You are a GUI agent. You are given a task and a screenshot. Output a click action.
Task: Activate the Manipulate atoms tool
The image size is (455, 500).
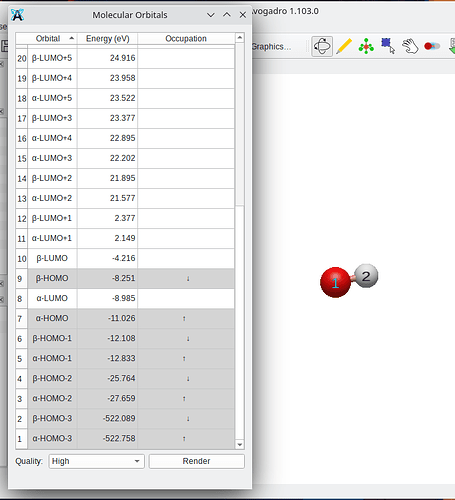(x=366, y=46)
